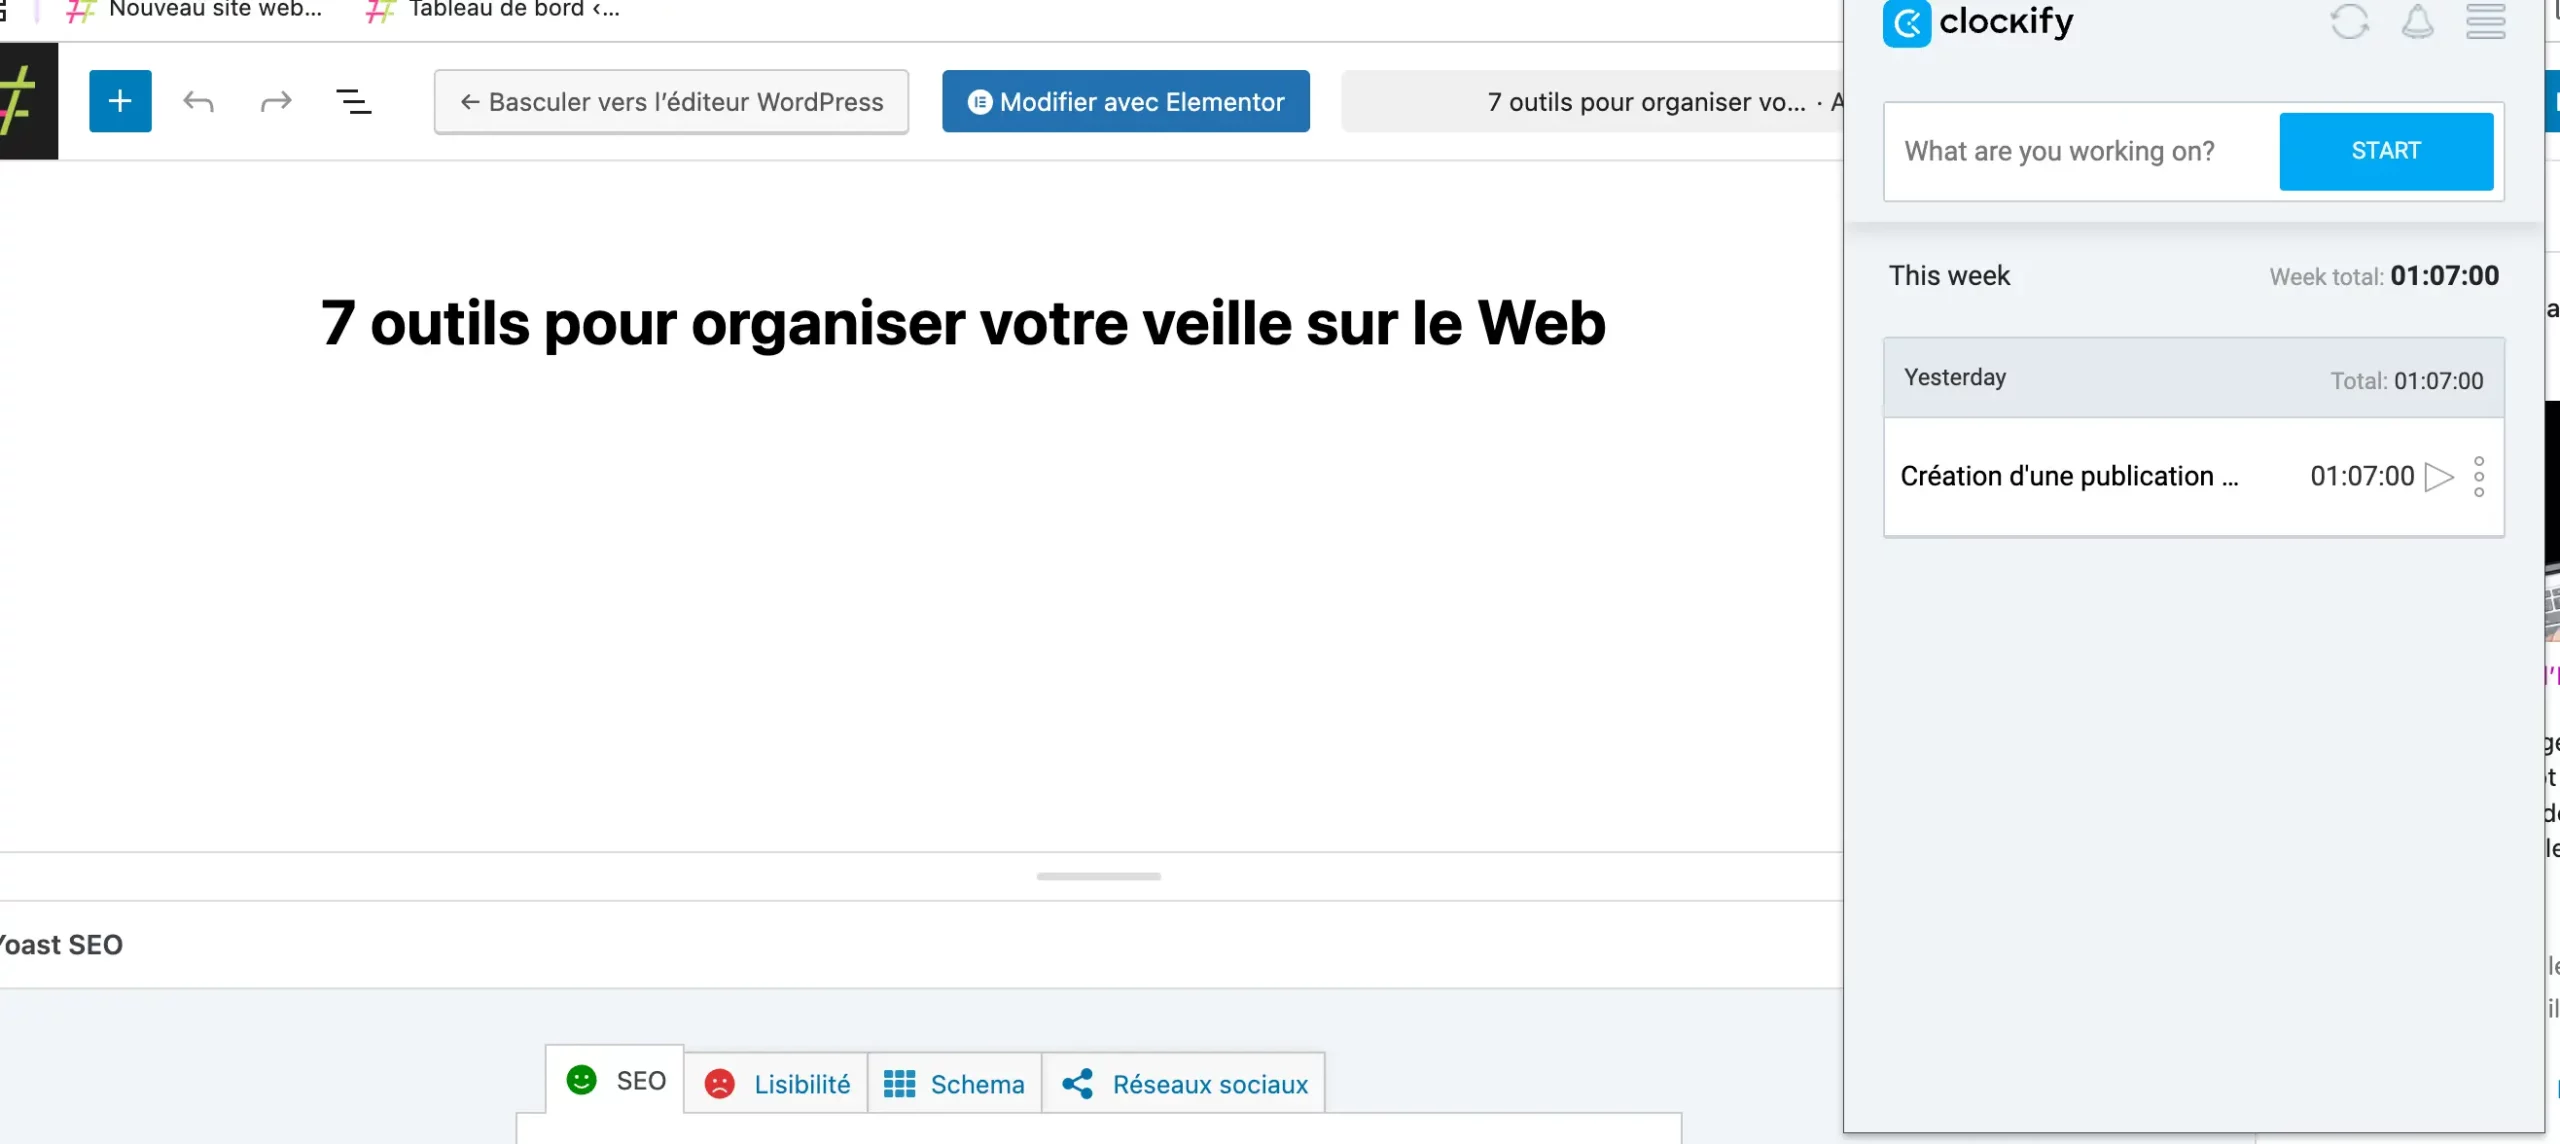
Task: Select the Réseaux sociaux tab
Action: tap(1184, 1084)
